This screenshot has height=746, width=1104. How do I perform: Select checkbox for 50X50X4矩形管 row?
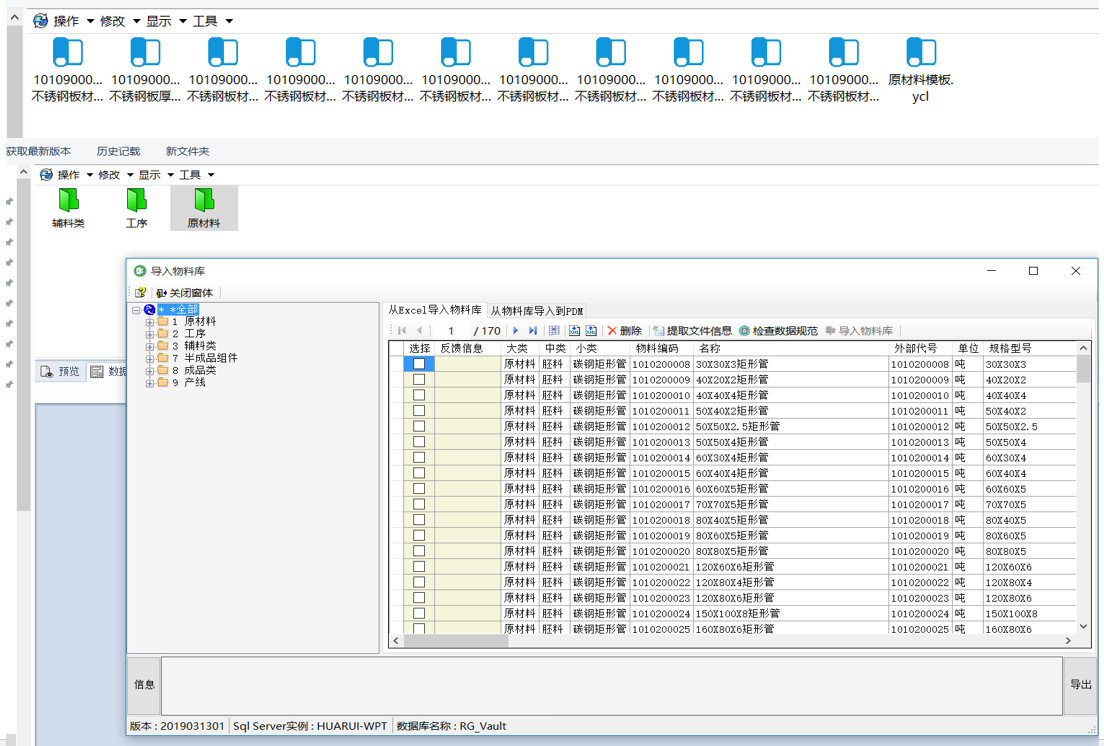(419, 442)
